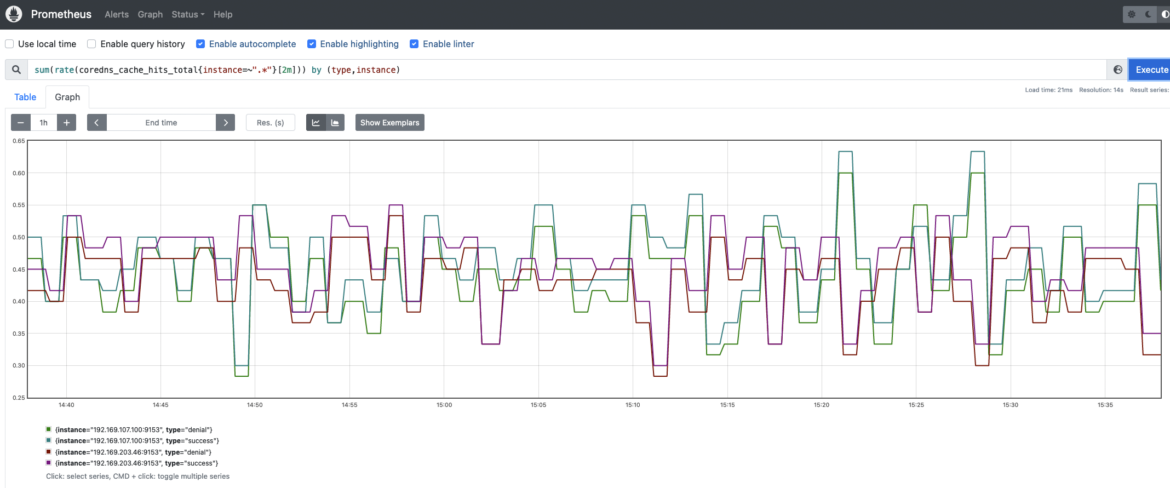Open the Alerts page in navbar
Image resolution: width=1170 pixels, height=488 pixels.
coord(116,14)
